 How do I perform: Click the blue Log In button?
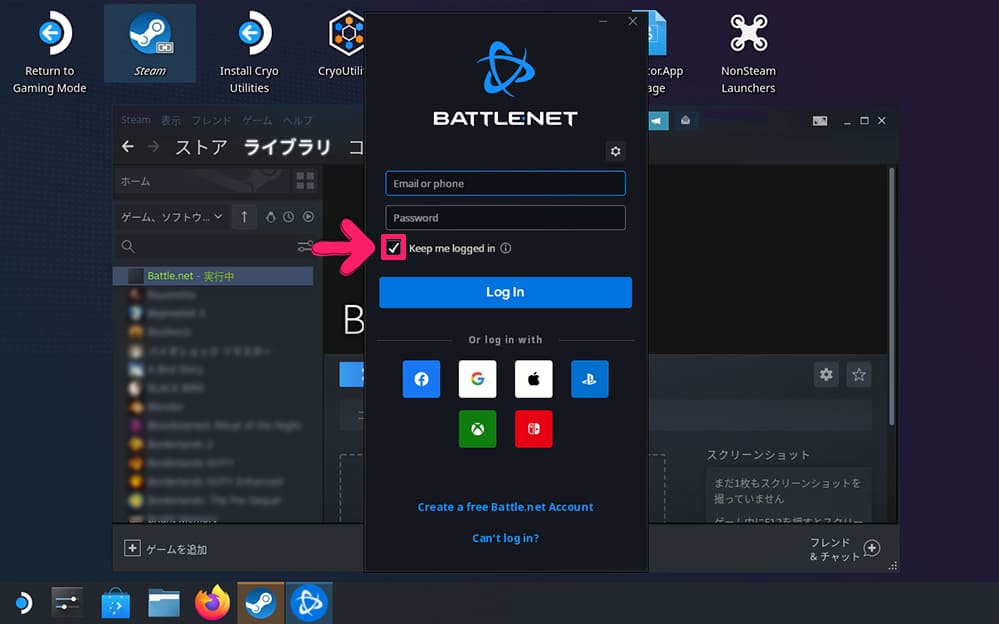tap(505, 292)
